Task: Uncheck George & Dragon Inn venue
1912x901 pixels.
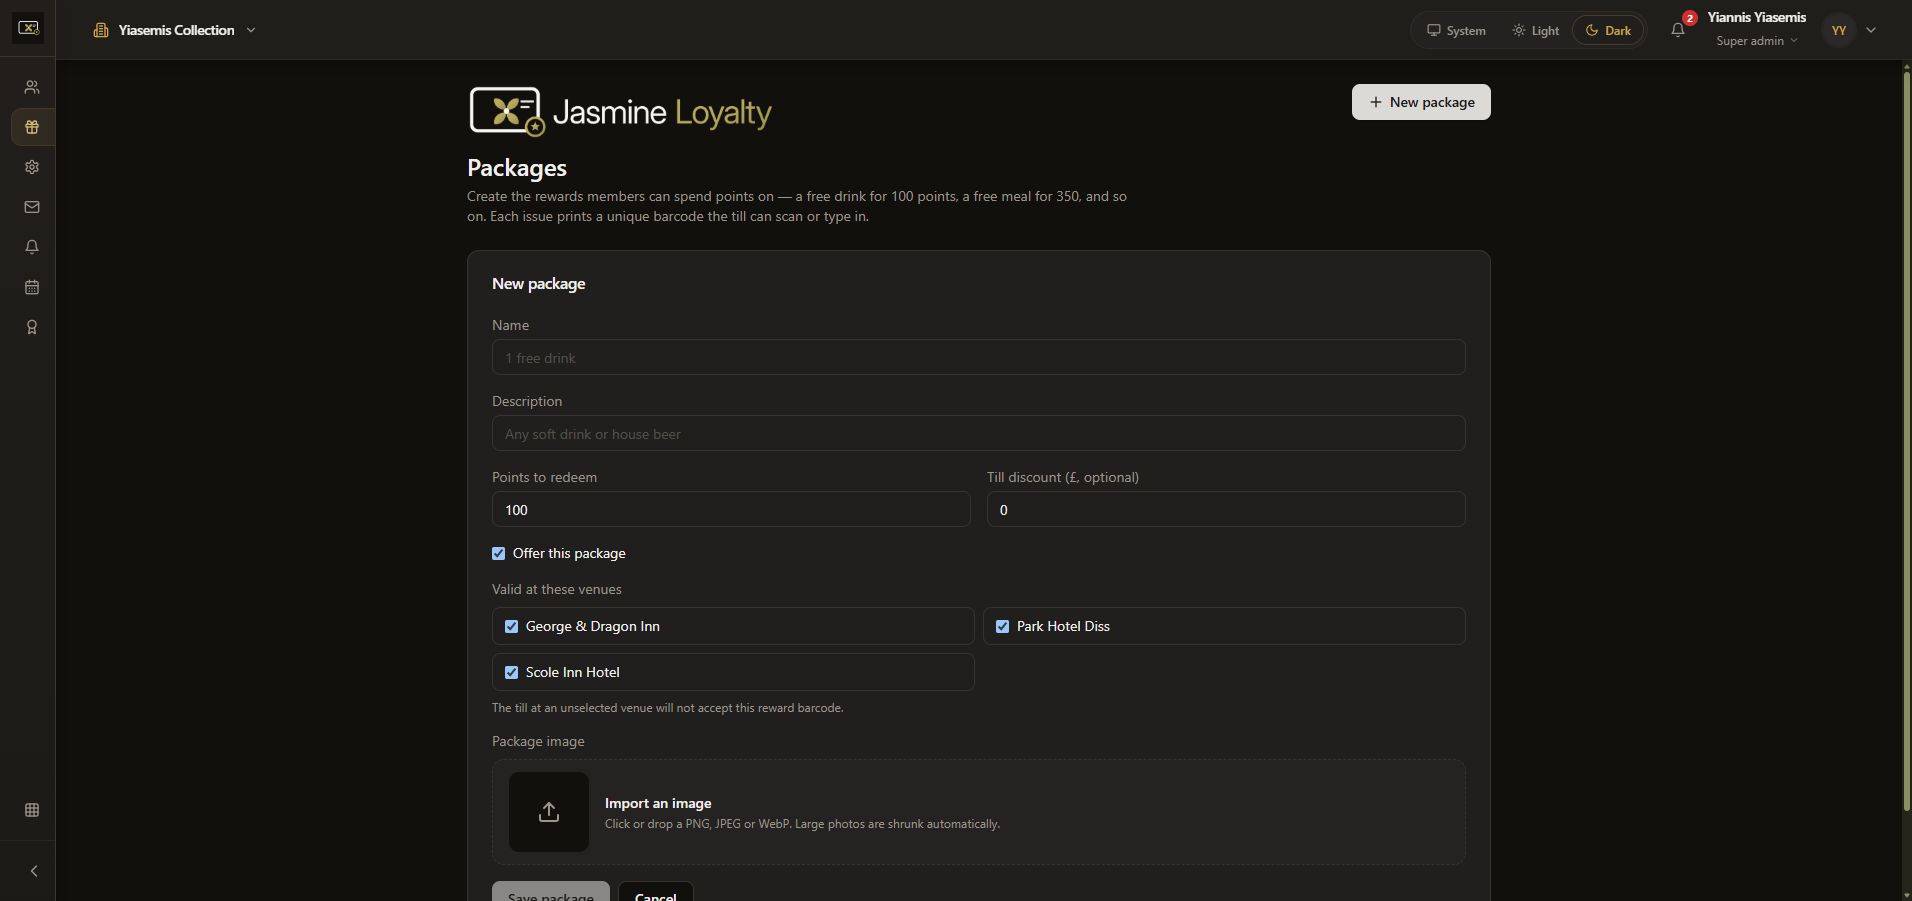Action: (x=512, y=626)
